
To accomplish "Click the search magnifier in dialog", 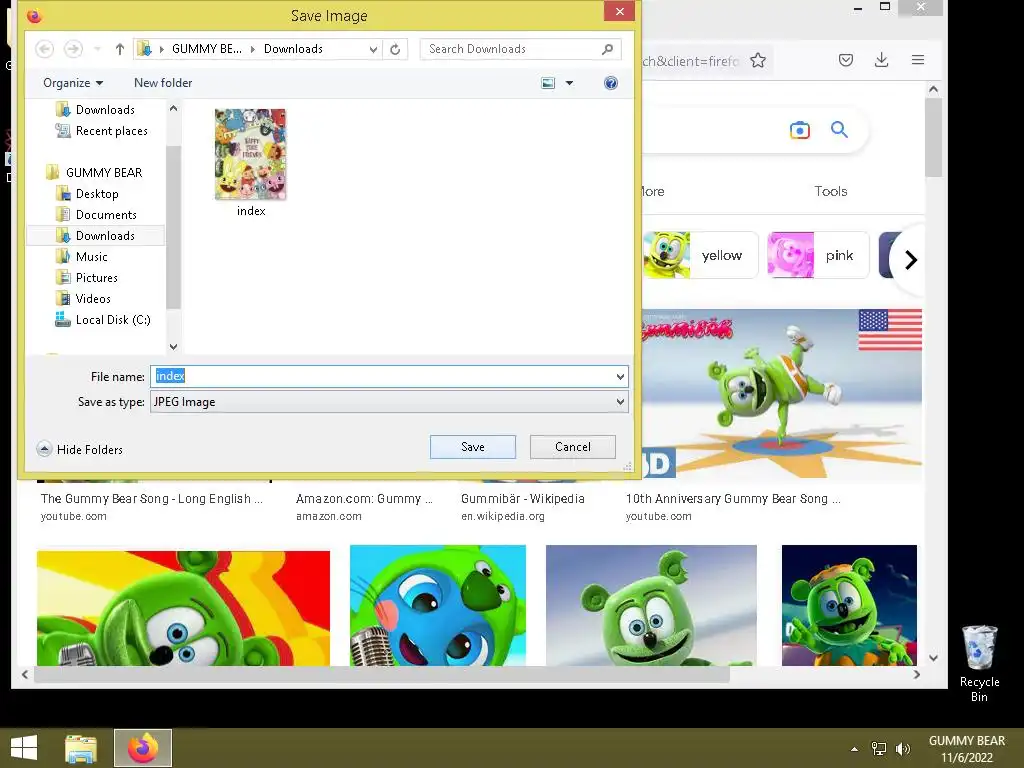I will tap(607, 49).
